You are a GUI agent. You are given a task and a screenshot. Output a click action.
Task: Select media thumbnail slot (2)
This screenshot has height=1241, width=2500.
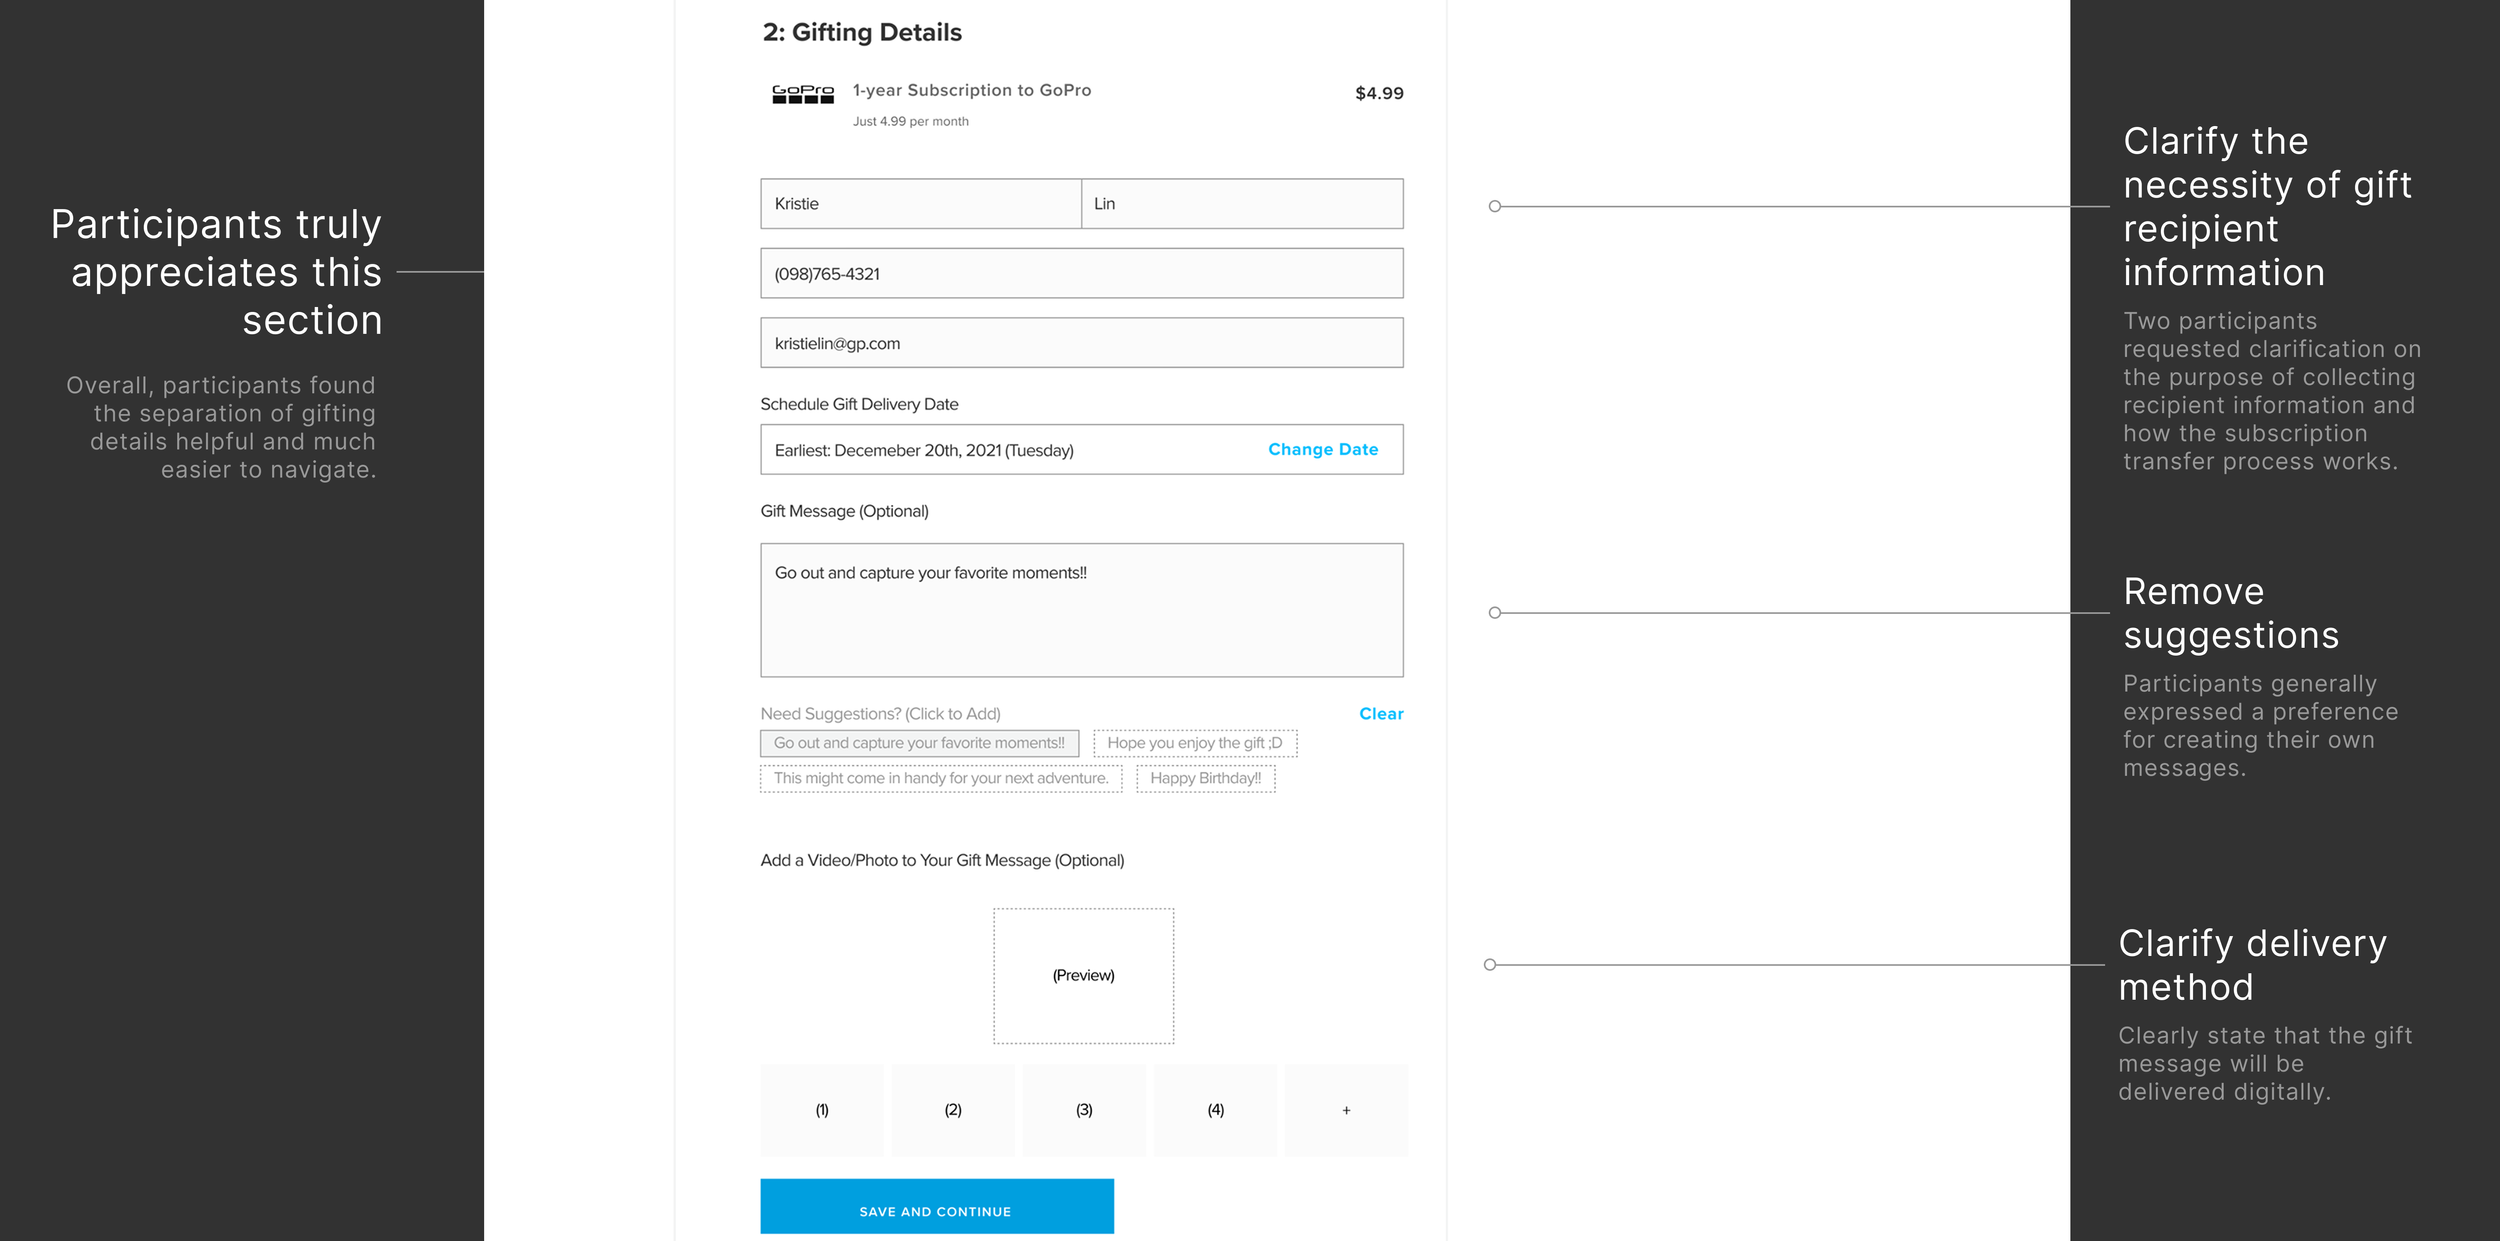952,1110
